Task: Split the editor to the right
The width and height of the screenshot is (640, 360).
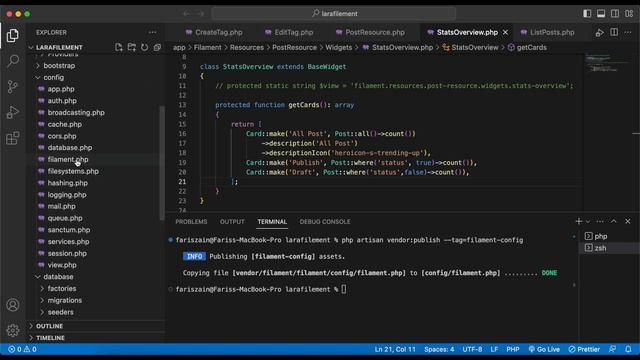Action: [614, 32]
